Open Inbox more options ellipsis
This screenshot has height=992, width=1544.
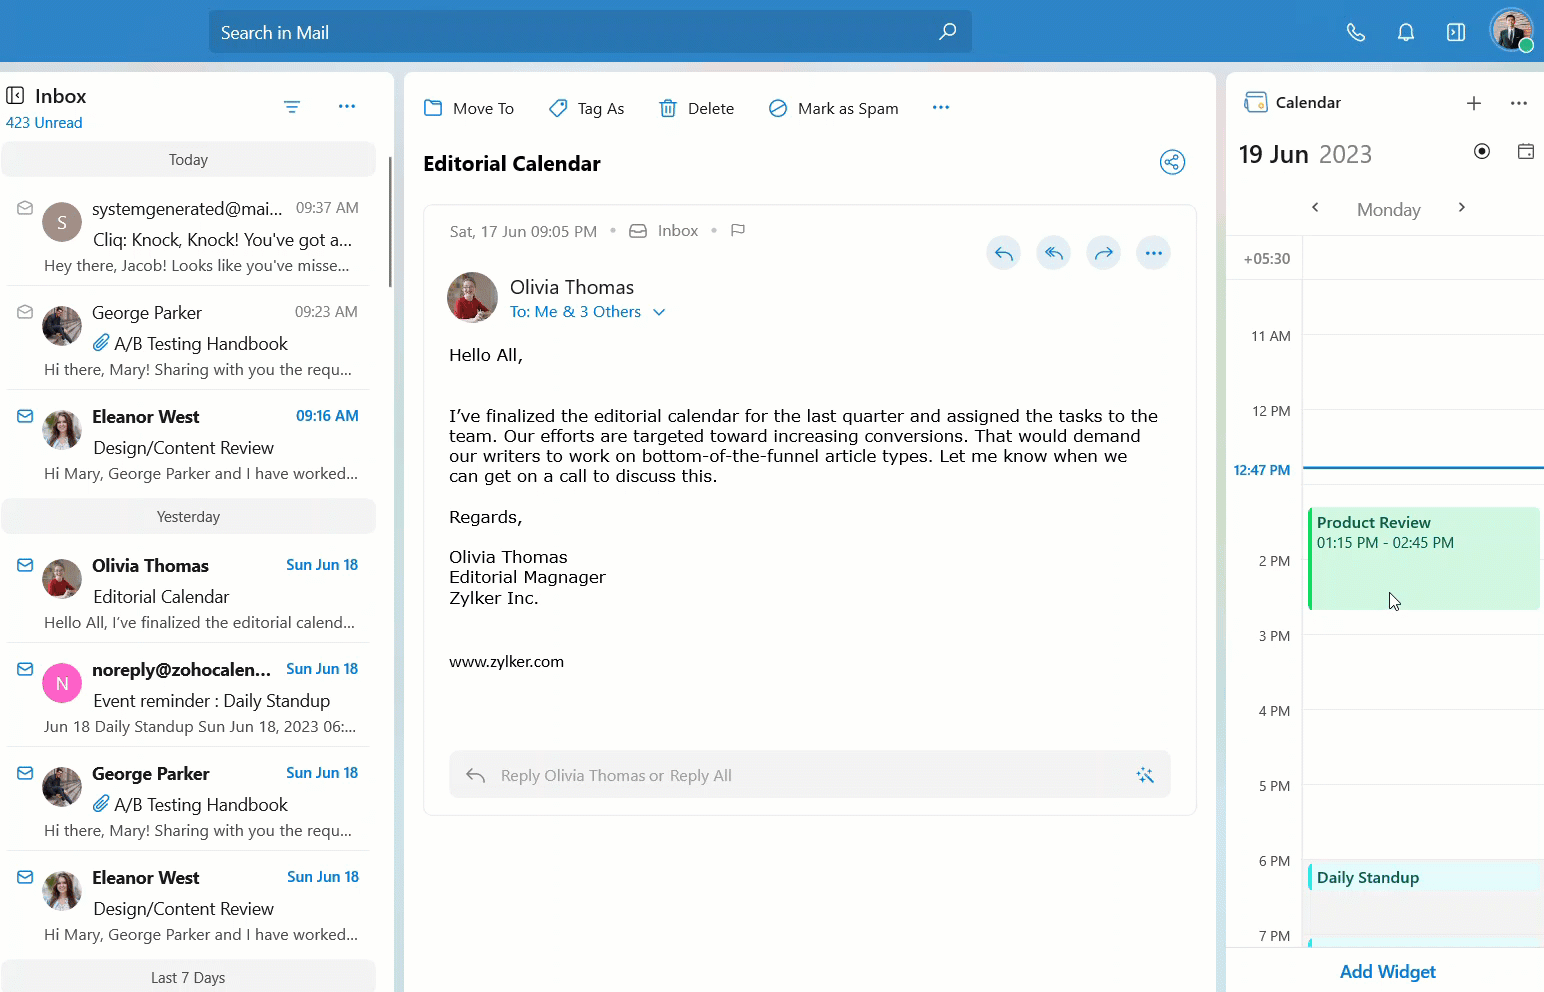(347, 106)
